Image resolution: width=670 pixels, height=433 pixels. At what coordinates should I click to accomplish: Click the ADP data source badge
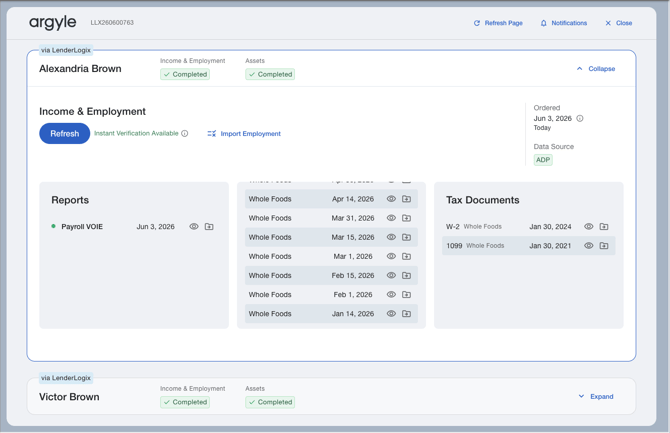click(x=543, y=160)
